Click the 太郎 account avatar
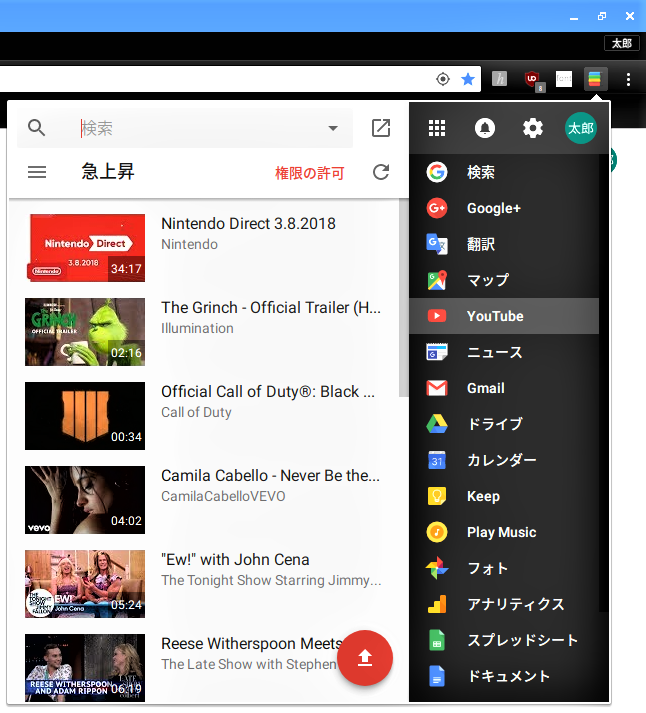This screenshot has height=713, width=646. (581, 128)
